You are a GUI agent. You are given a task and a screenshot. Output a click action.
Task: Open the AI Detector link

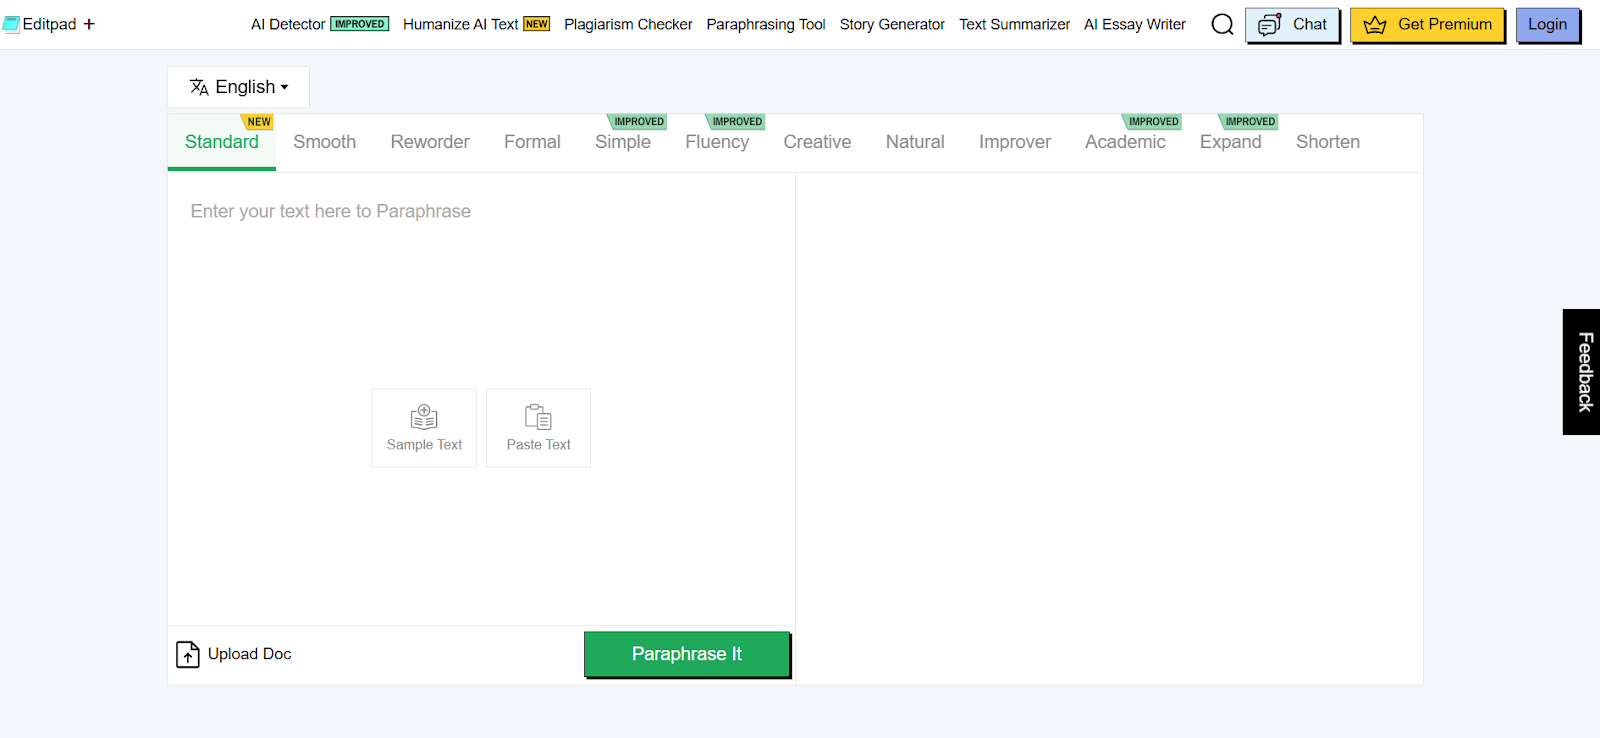288,24
